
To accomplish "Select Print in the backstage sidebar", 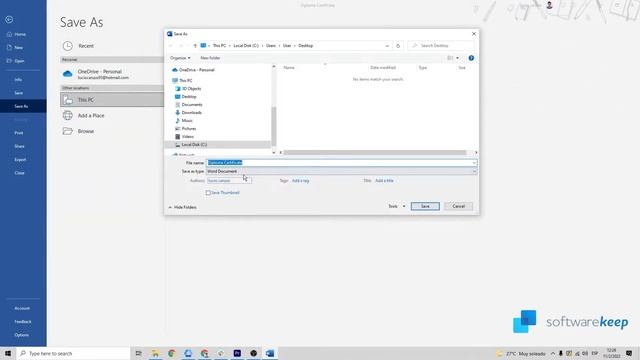I will (x=19, y=133).
